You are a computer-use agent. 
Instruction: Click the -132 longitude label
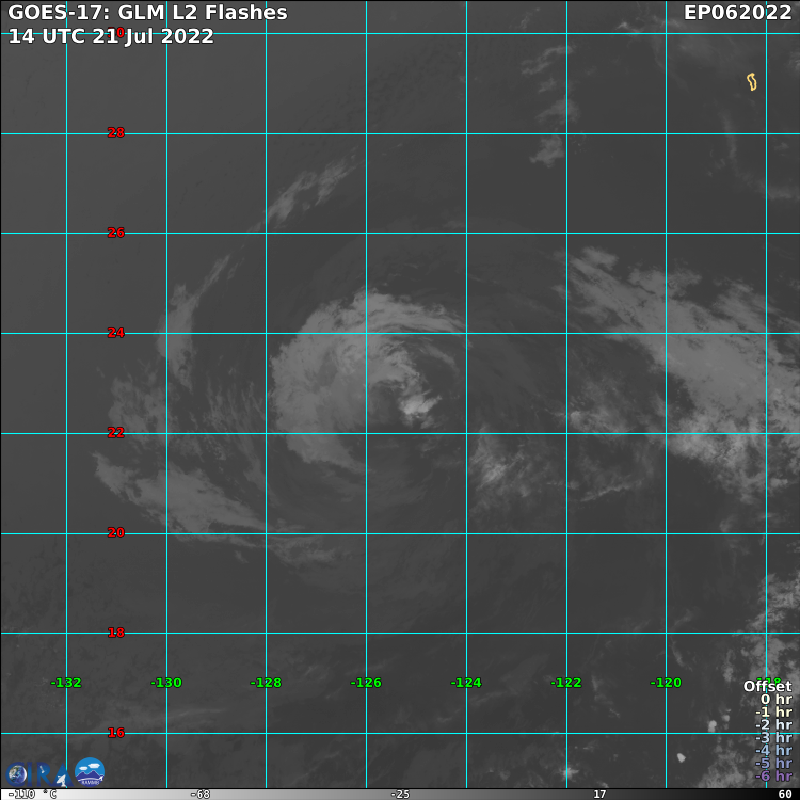click(66, 683)
